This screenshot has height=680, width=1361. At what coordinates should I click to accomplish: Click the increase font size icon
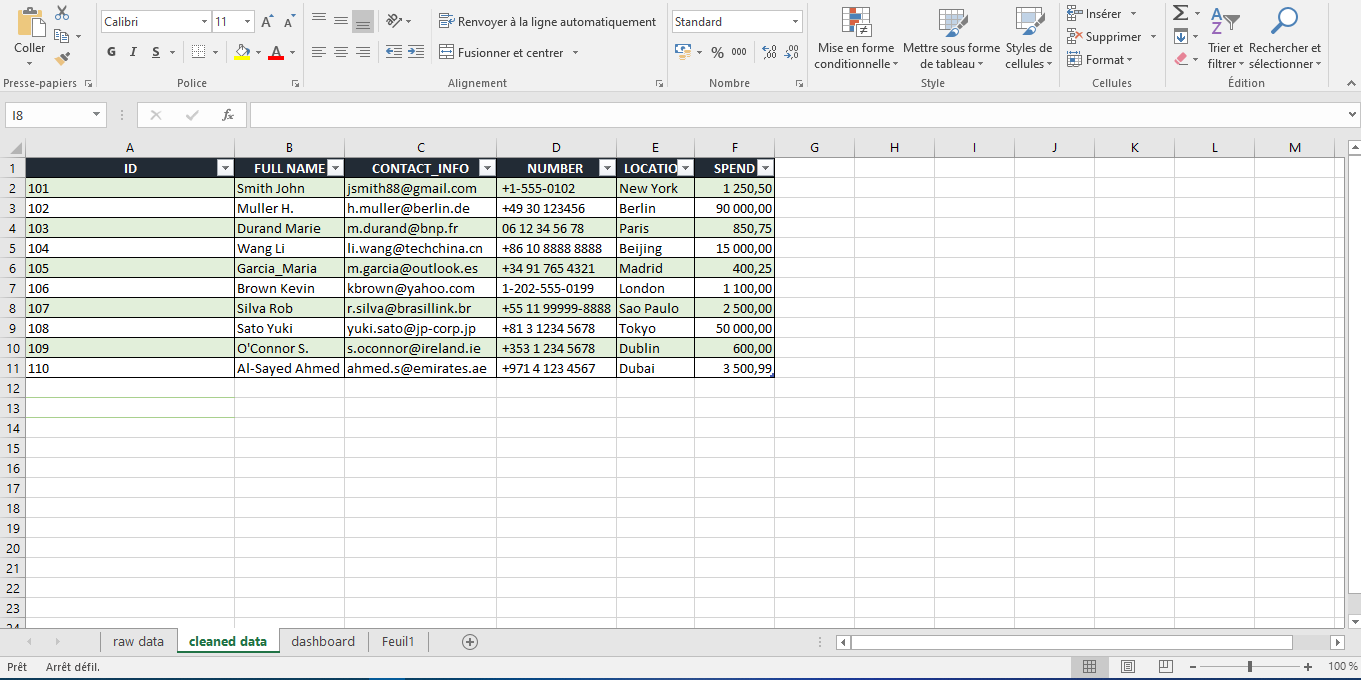267,21
